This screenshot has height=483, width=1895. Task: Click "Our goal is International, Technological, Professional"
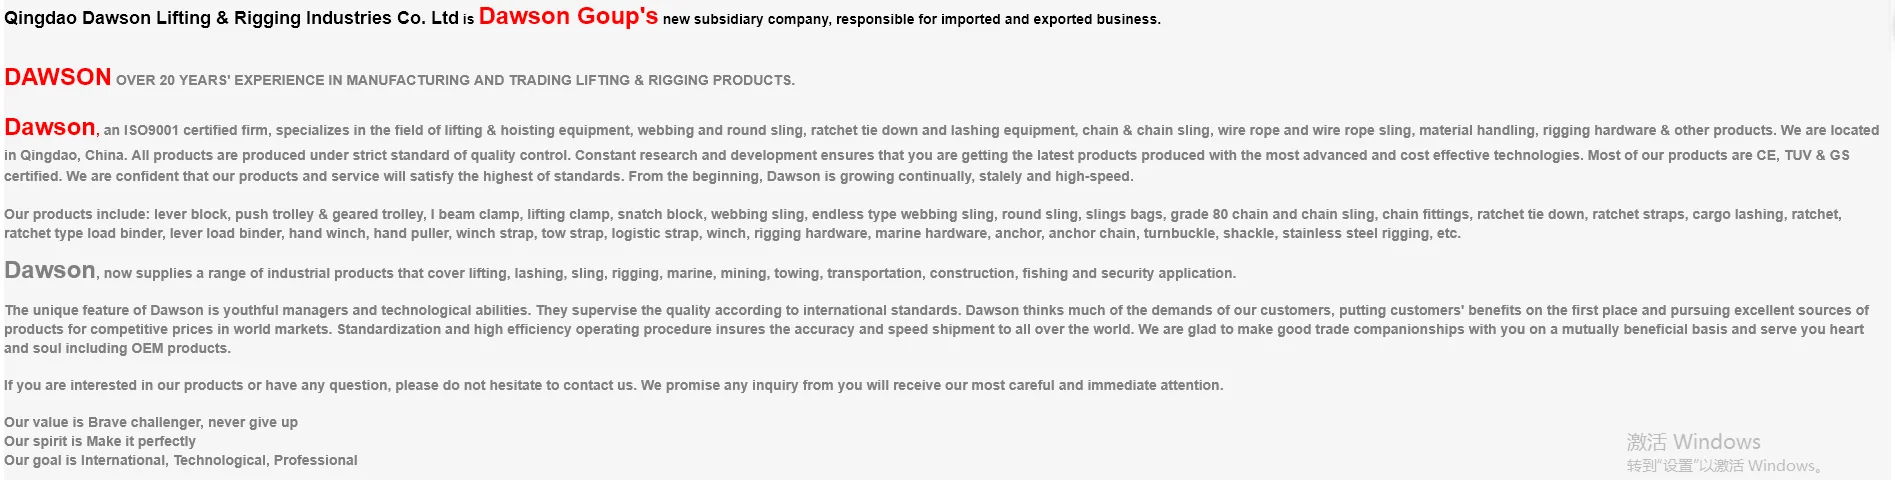click(x=181, y=461)
